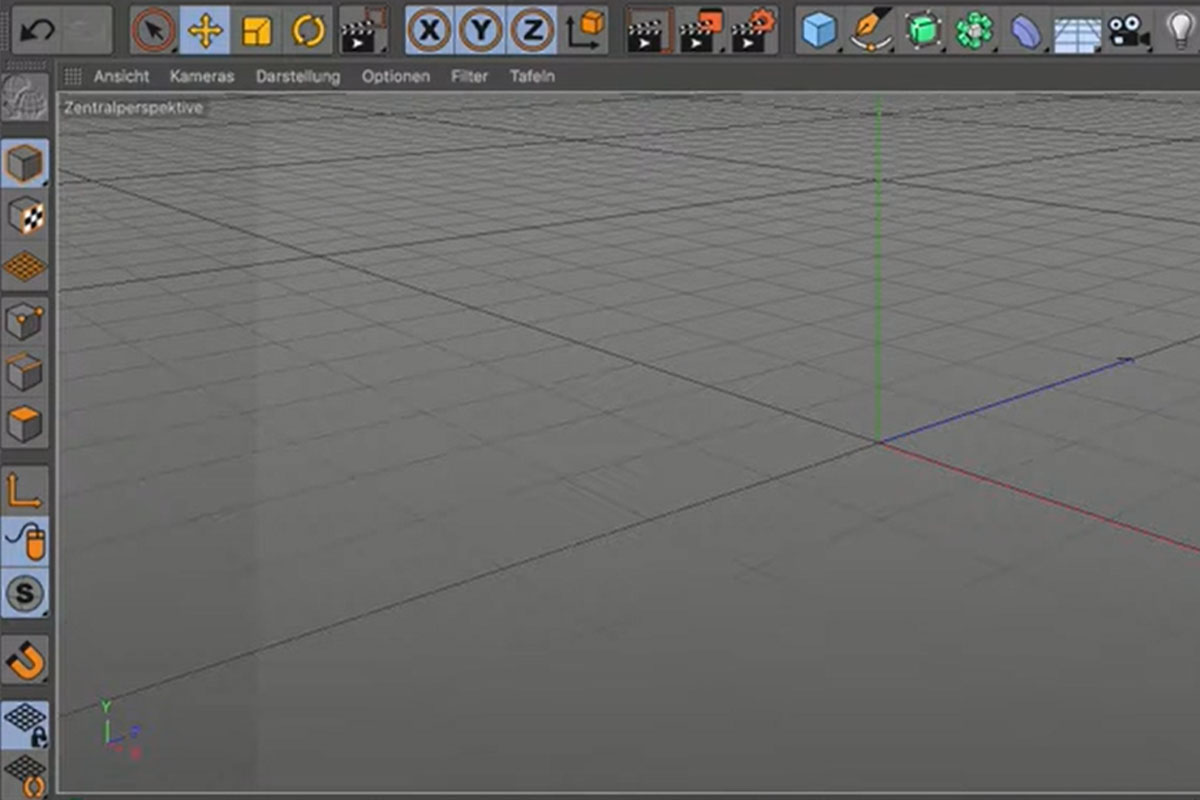
Task: Click the greyed-out Redo button
Action: pos(87,30)
